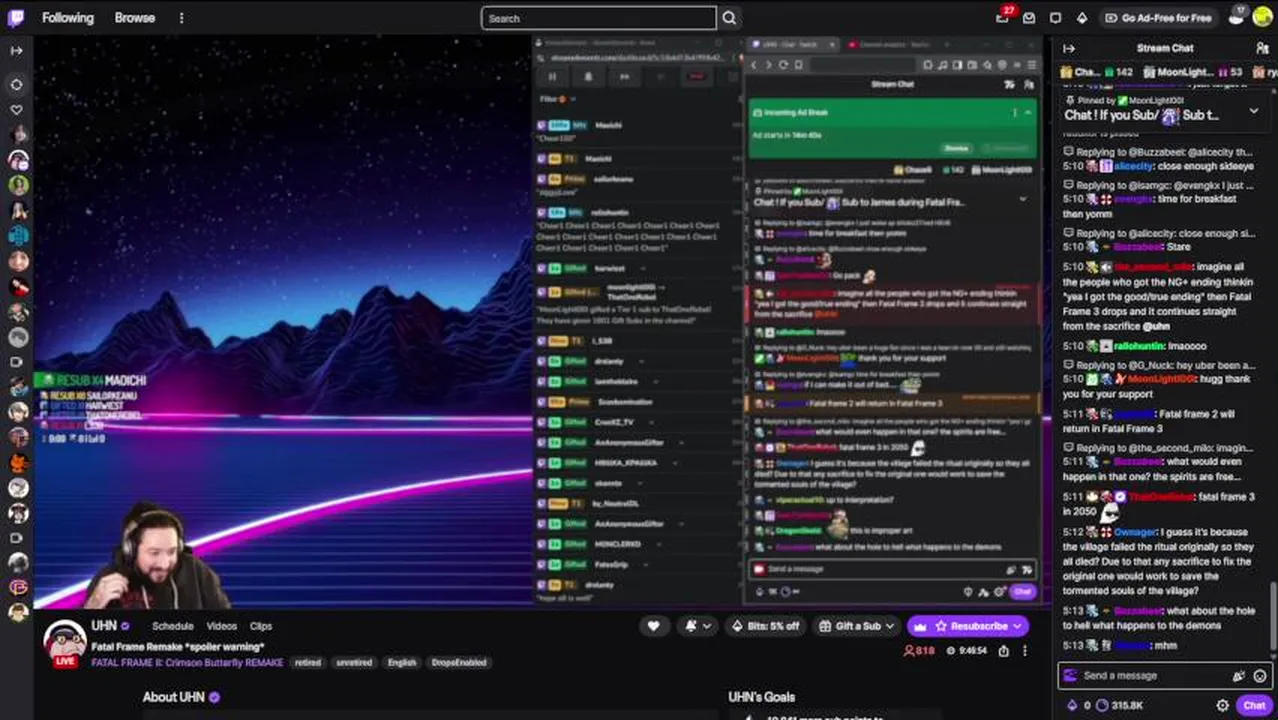Screen dimensions: 1278x720
Task: Open notifications with the 27 badge
Action: [x=1003, y=17]
